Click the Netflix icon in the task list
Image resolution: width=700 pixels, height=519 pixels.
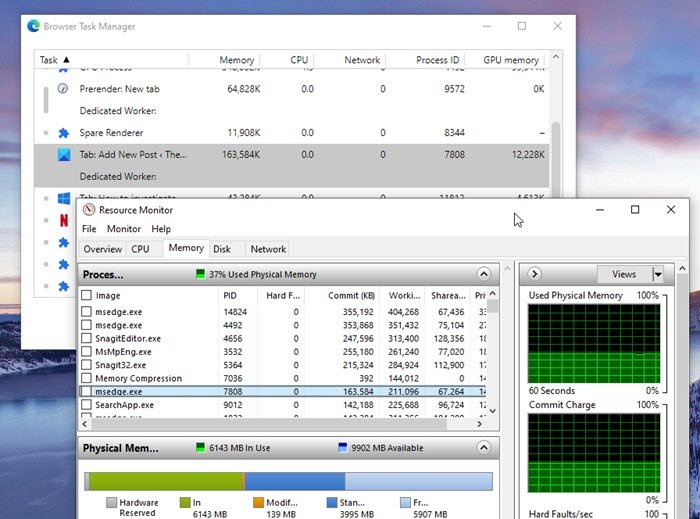coord(63,220)
